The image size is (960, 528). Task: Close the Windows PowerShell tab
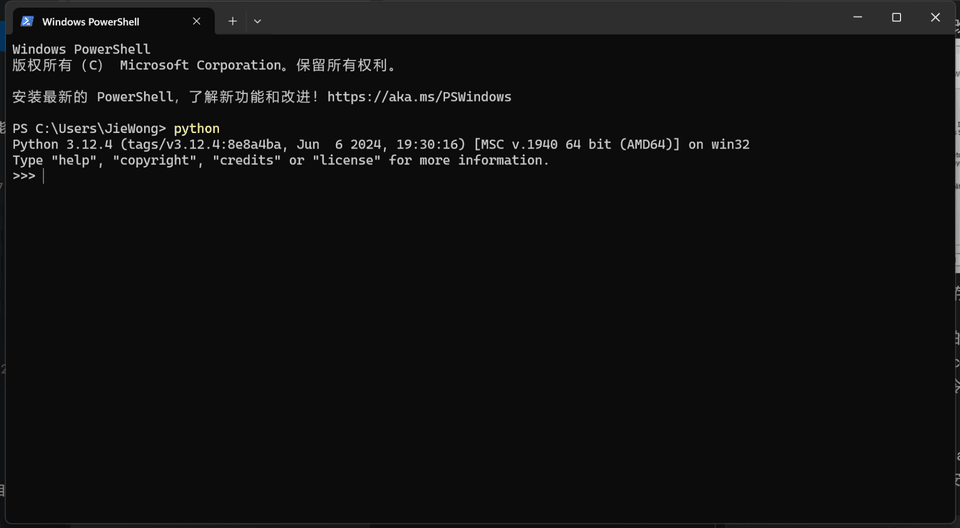click(x=197, y=21)
